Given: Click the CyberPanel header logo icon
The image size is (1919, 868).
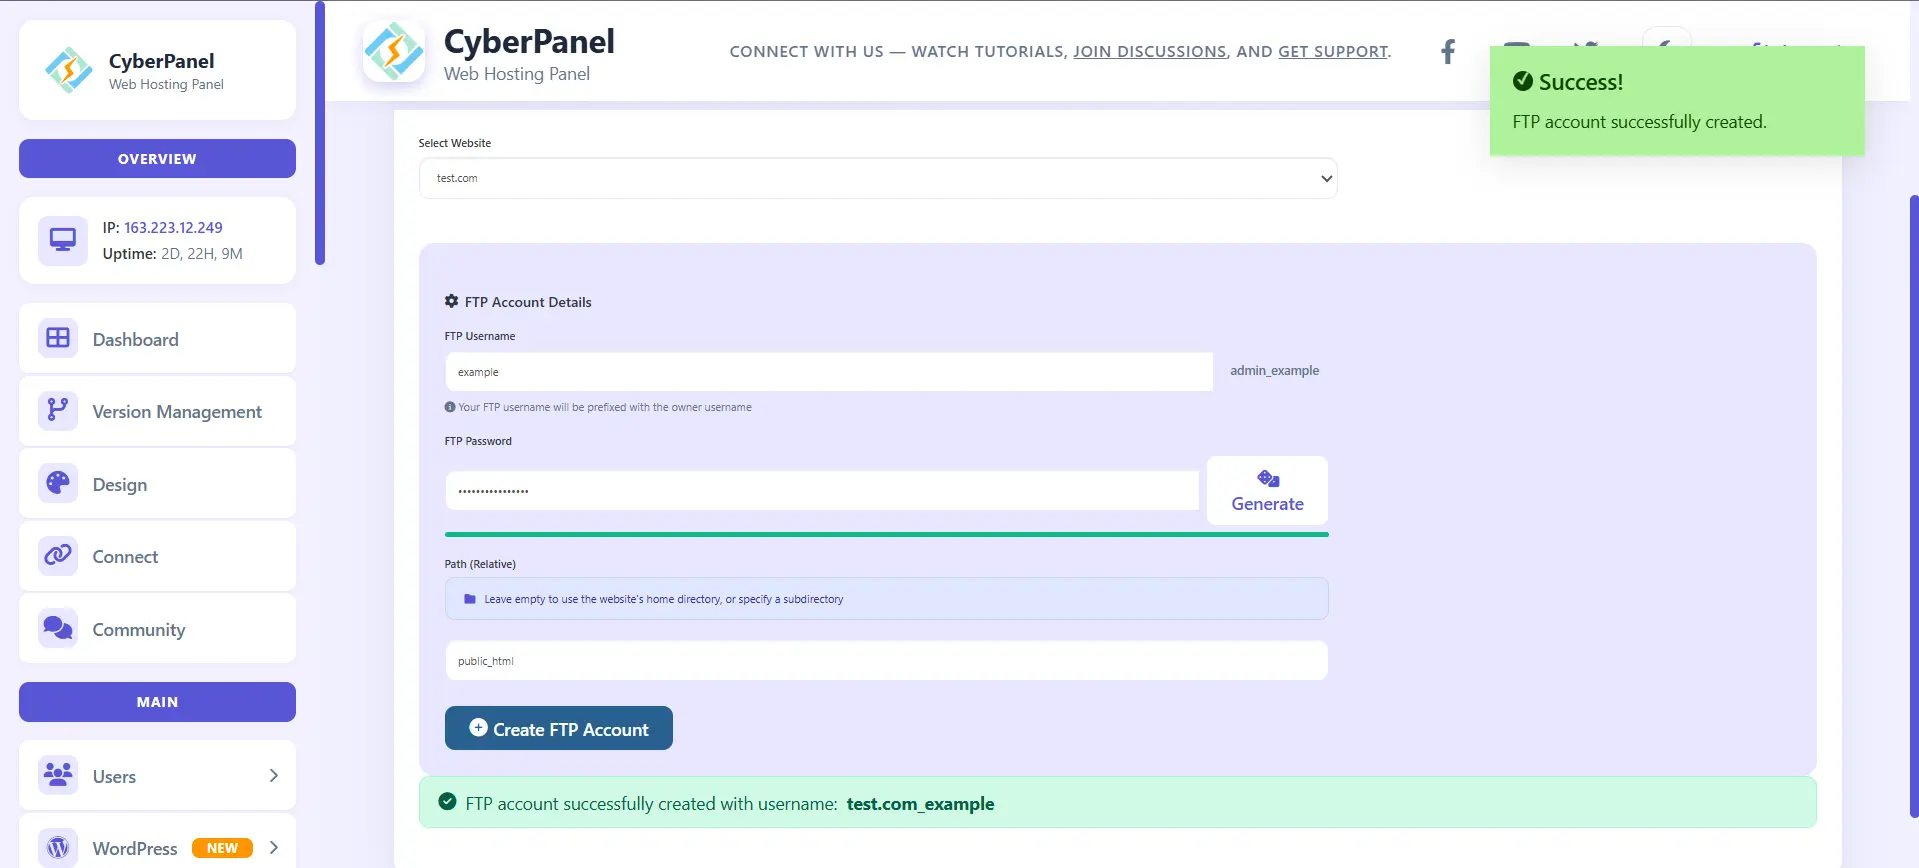Looking at the screenshot, I should click(x=394, y=51).
